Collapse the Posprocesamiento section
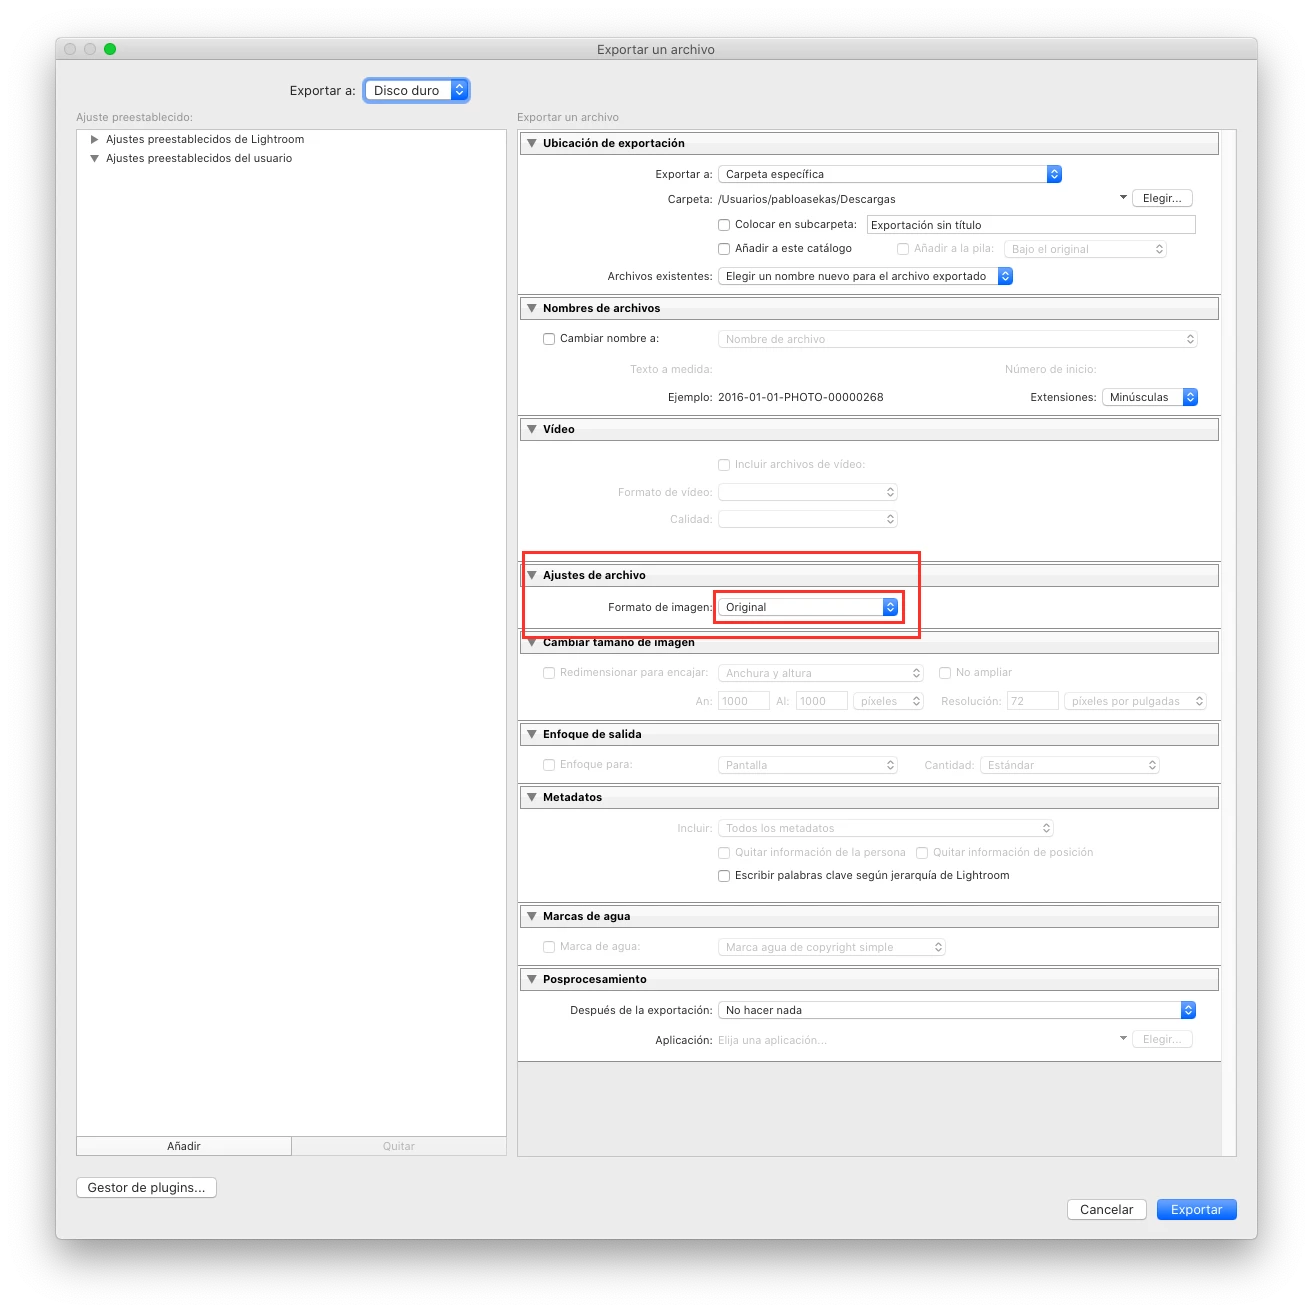Image resolution: width=1313 pixels, height=1313 pixels. [532, 979]
